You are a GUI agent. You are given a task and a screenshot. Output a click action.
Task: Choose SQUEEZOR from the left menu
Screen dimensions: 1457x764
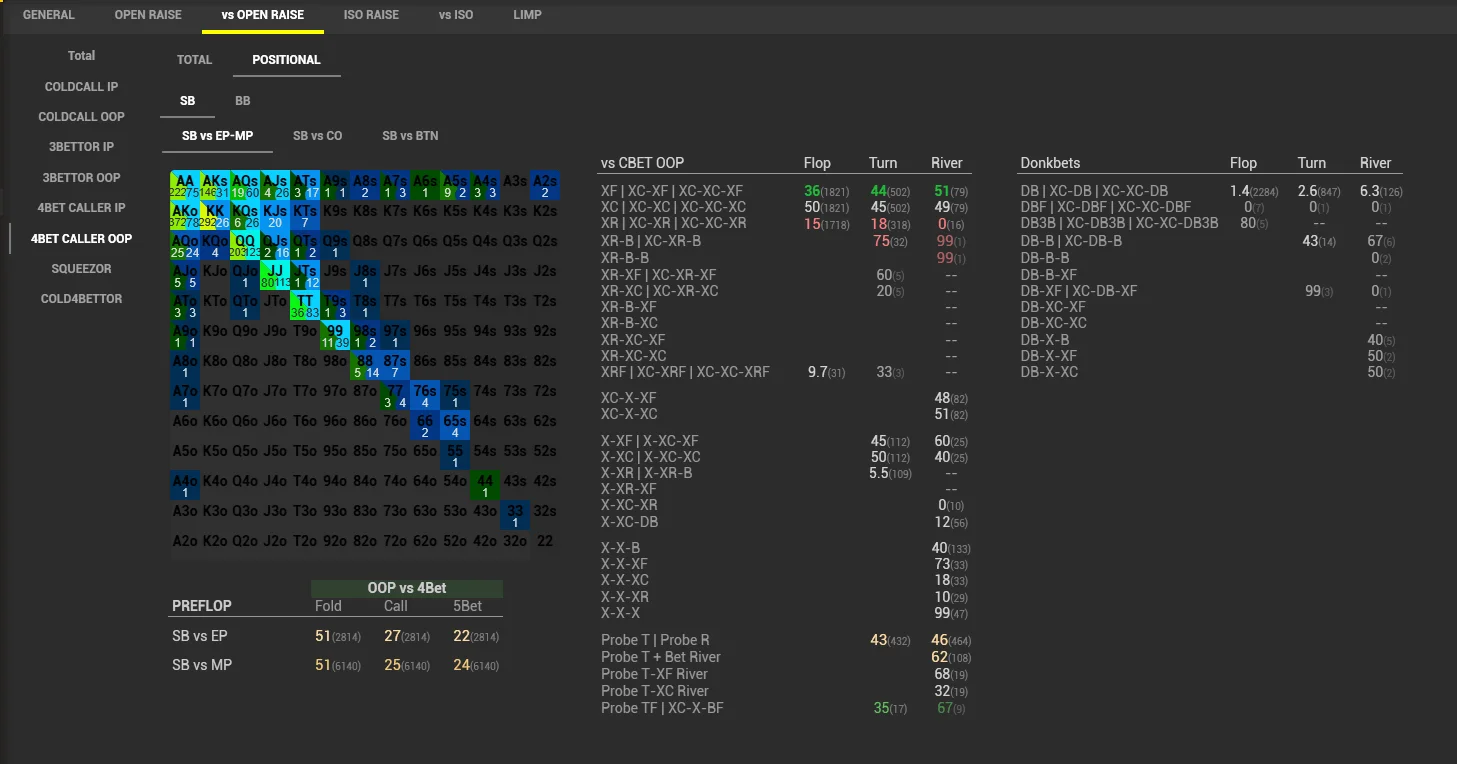[x=81, y=269]
